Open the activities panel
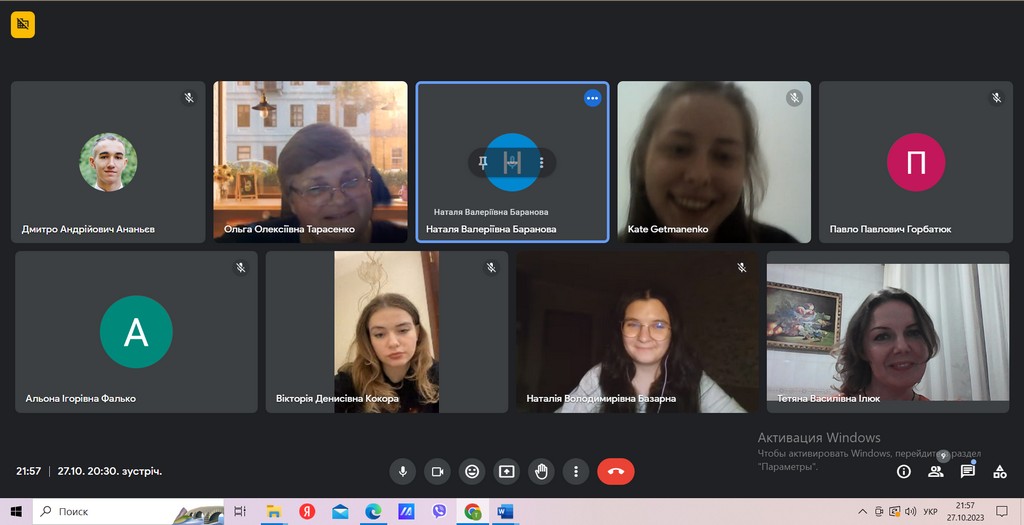Viewport: 1024px width, 525px height. 1000,471
